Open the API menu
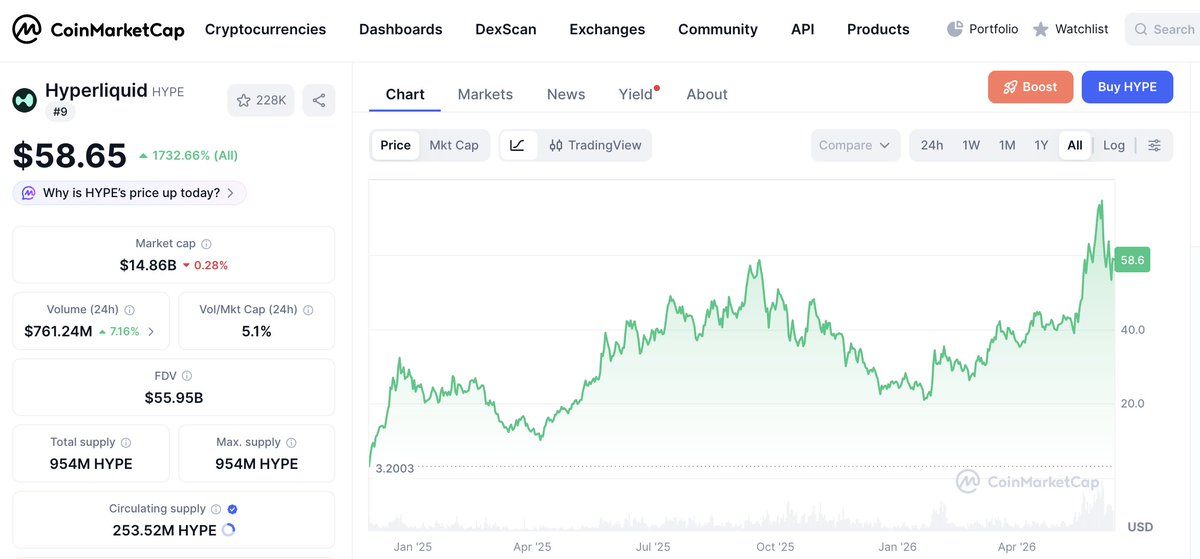1200x559 pixels. point(802,29)
